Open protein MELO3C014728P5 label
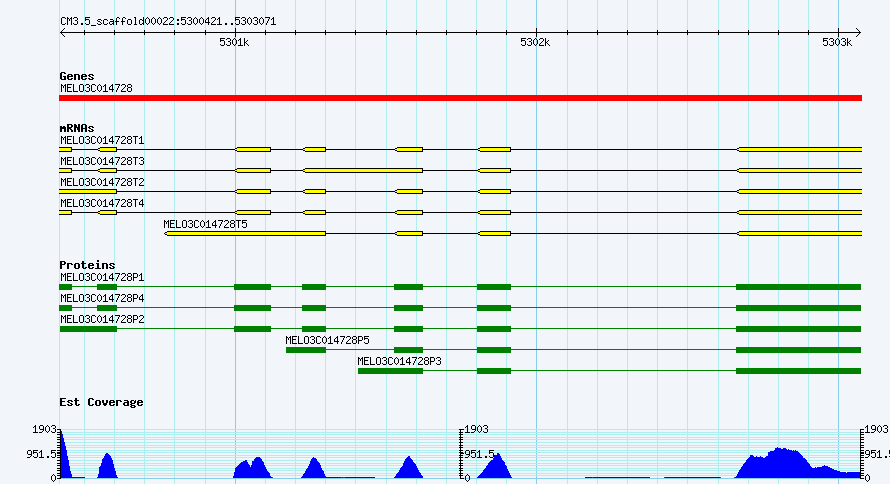Screen dimensions: 890x484 point(328,340)
